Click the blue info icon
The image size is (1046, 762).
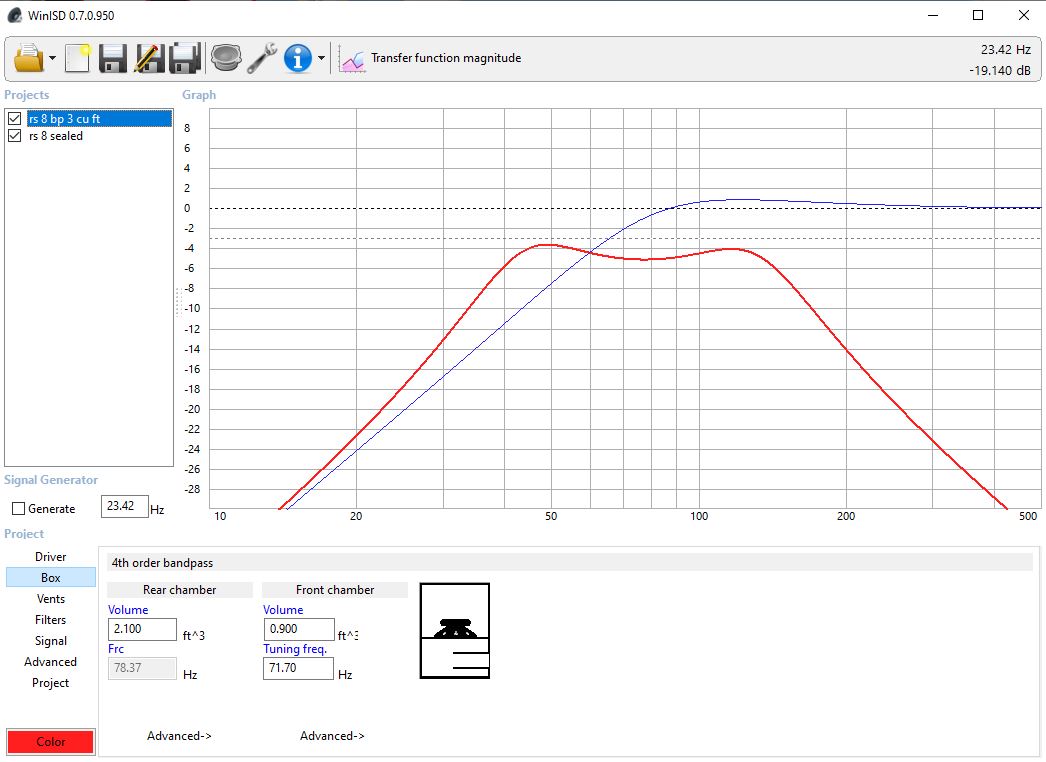coord(298,58)
